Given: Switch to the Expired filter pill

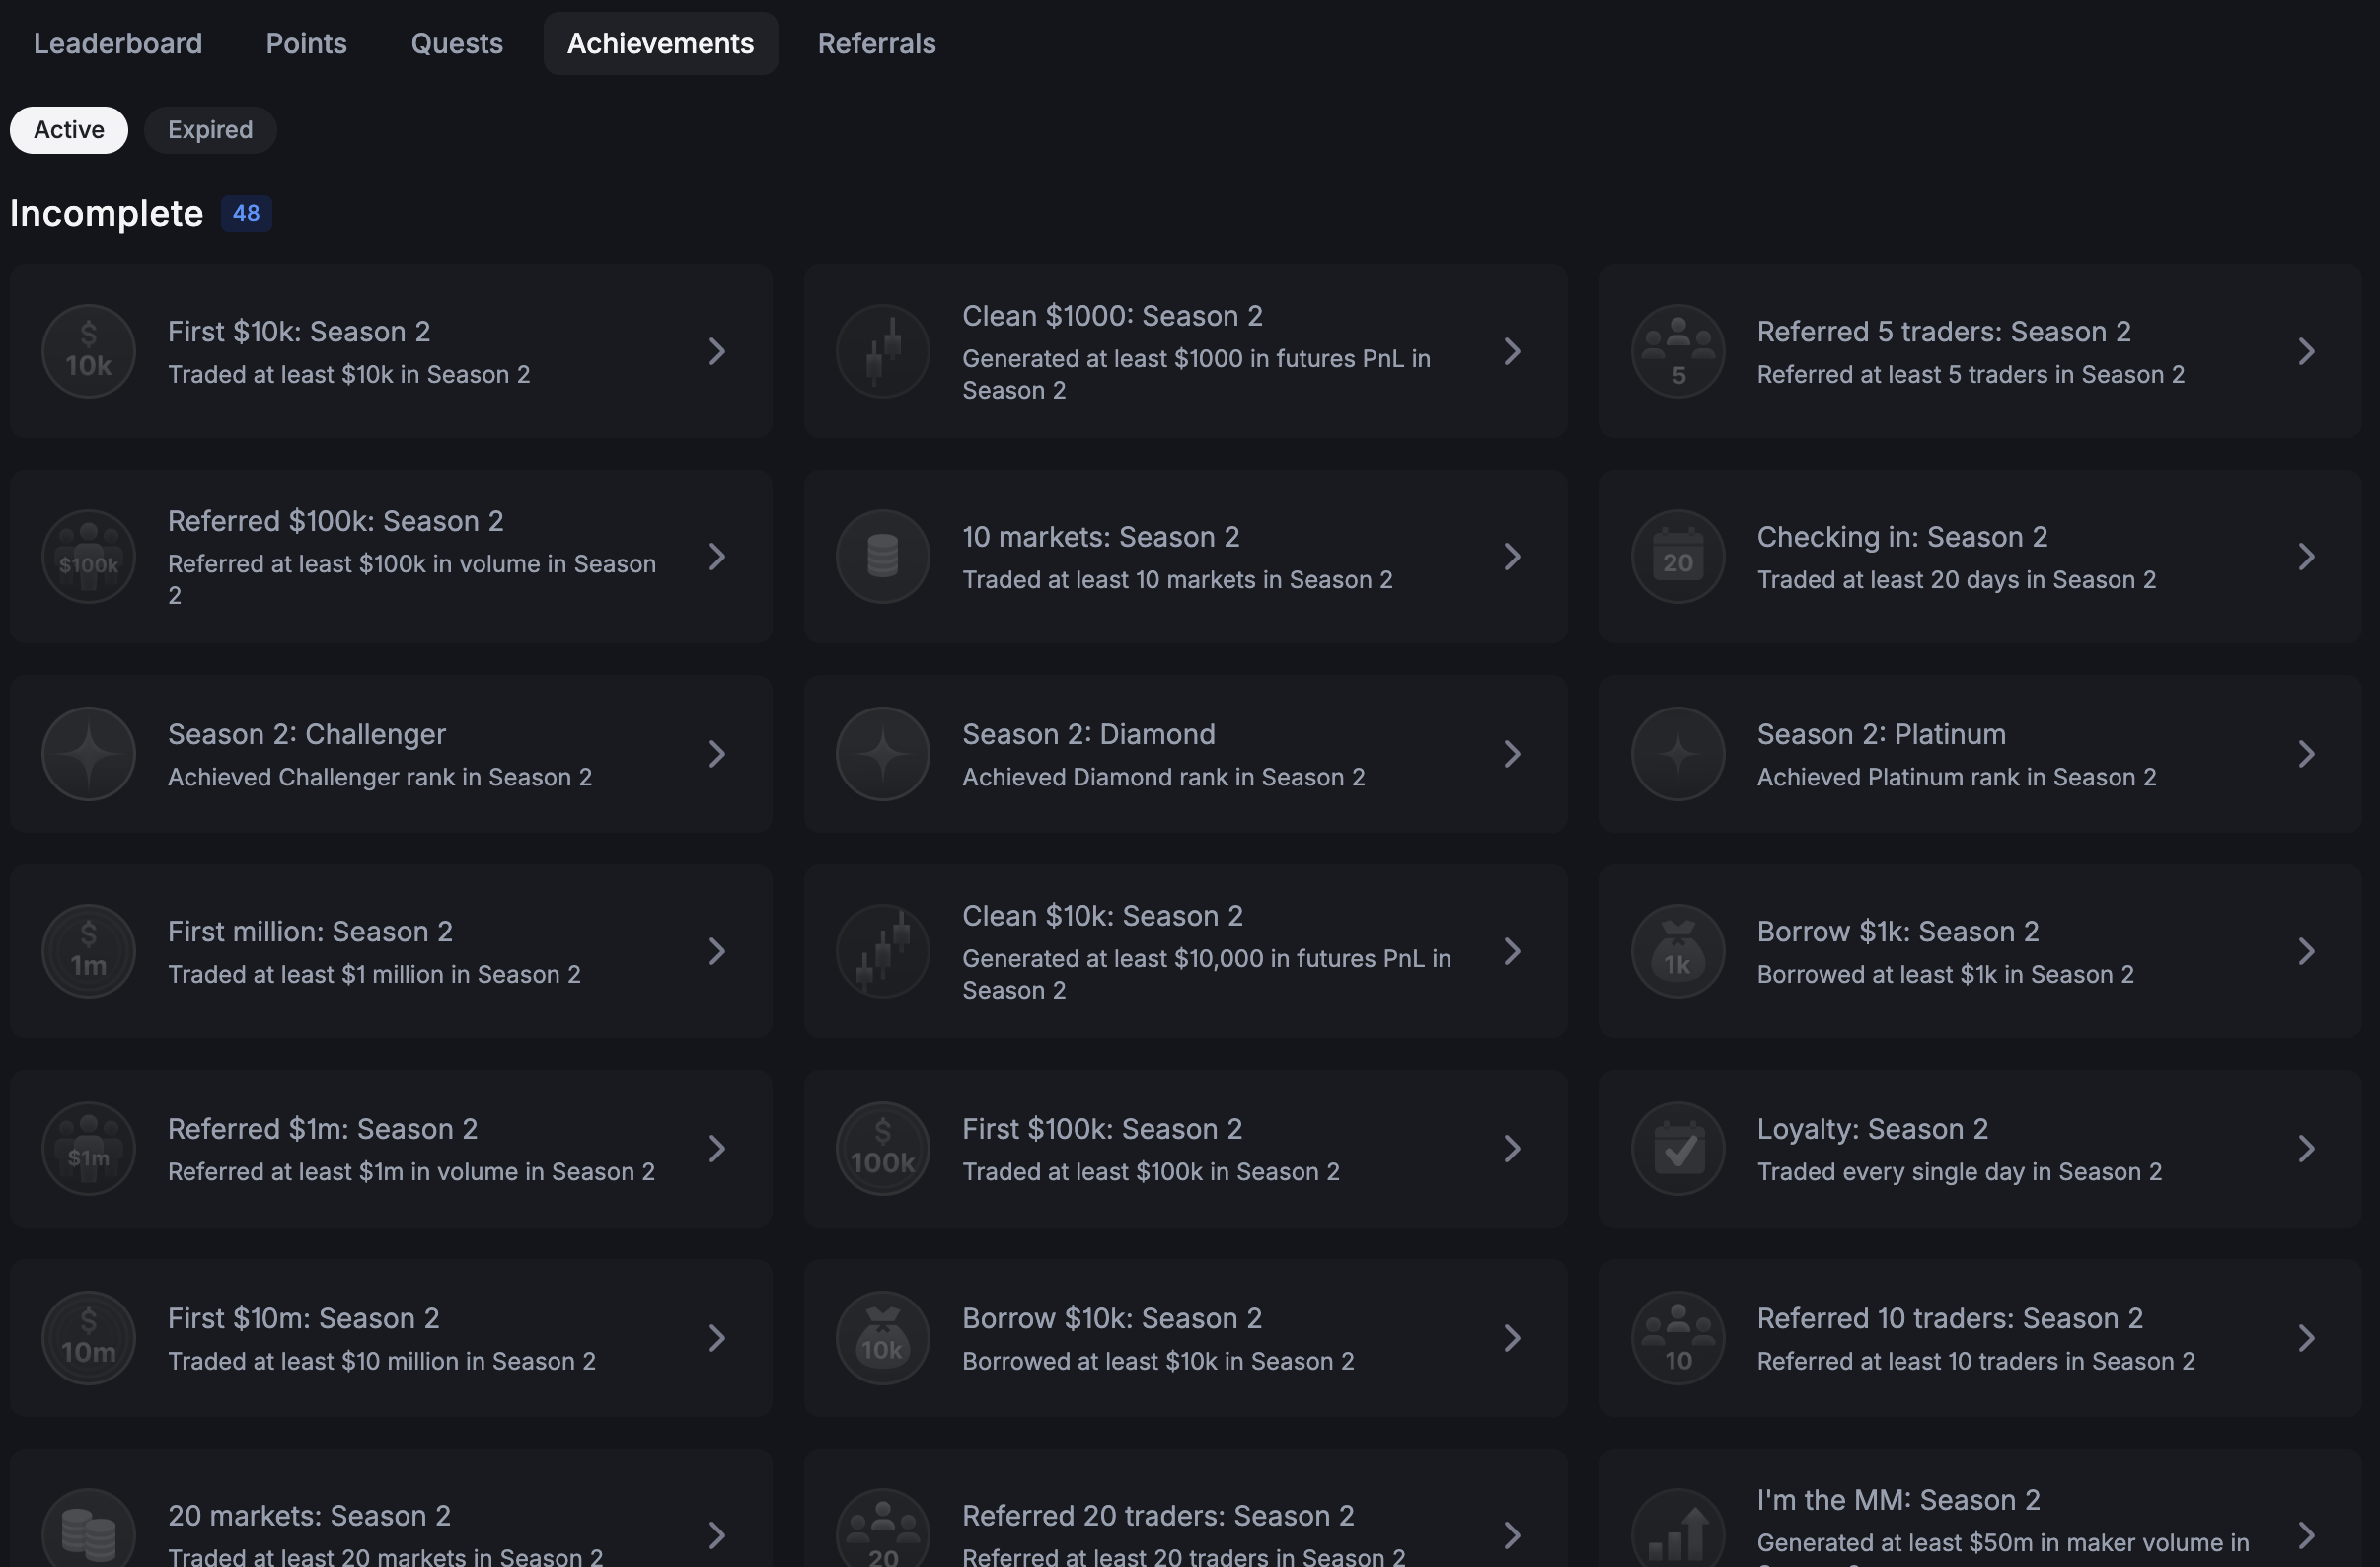Looking at the screenshot, I should click(x=210, y=130).
